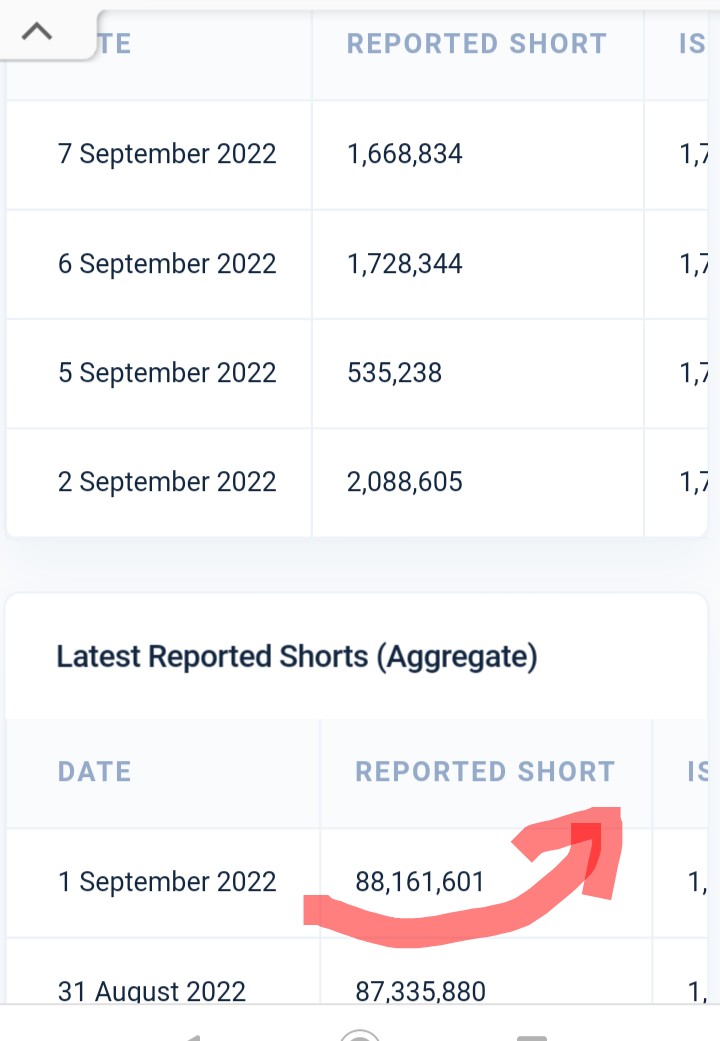
Task: Select the 6 September 2022 row
Action: 357,264
